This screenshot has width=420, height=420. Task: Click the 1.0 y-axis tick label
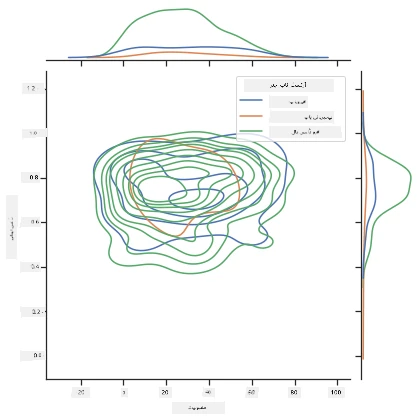click(x=34, y=133)
